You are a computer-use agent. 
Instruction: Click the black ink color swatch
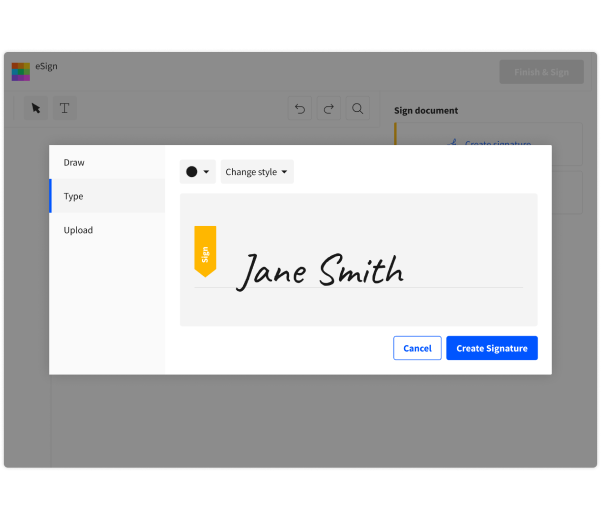[x=191, y=172]
